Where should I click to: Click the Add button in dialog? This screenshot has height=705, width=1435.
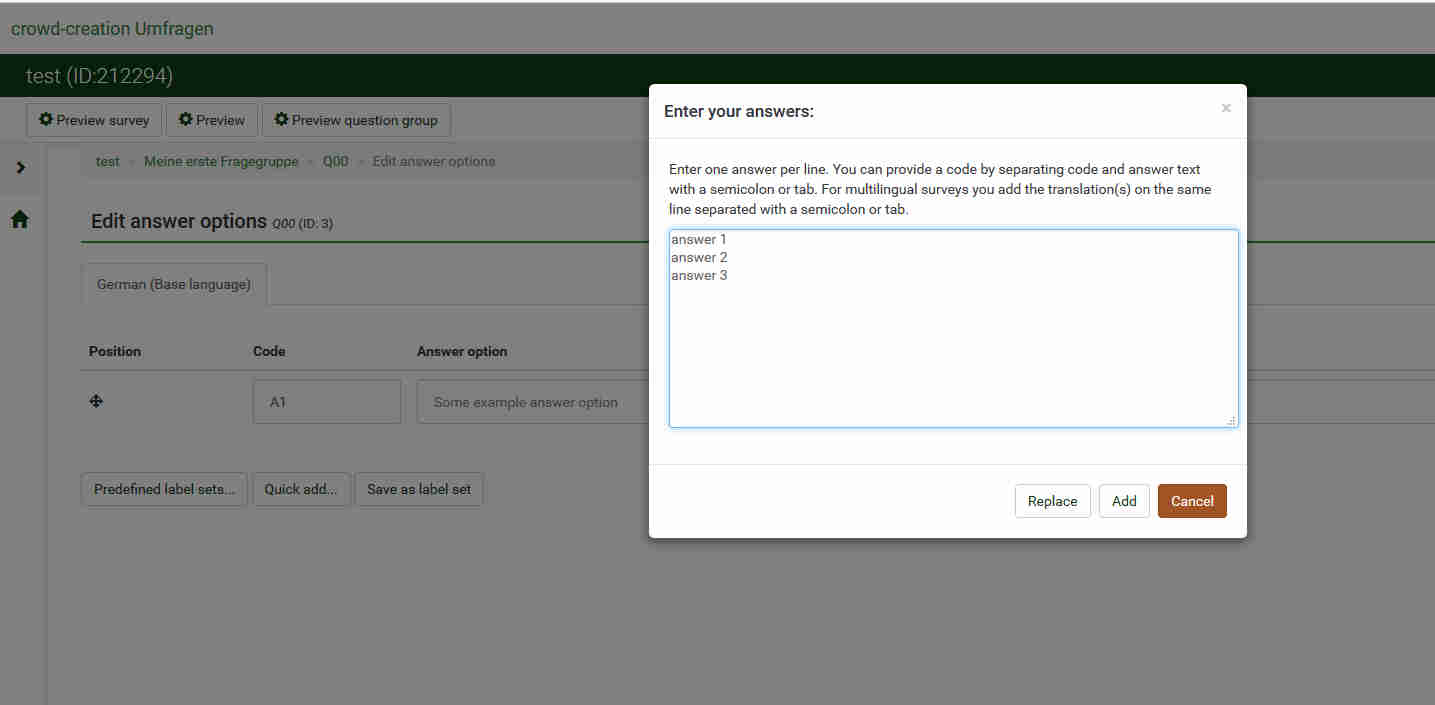point(1124,501)
